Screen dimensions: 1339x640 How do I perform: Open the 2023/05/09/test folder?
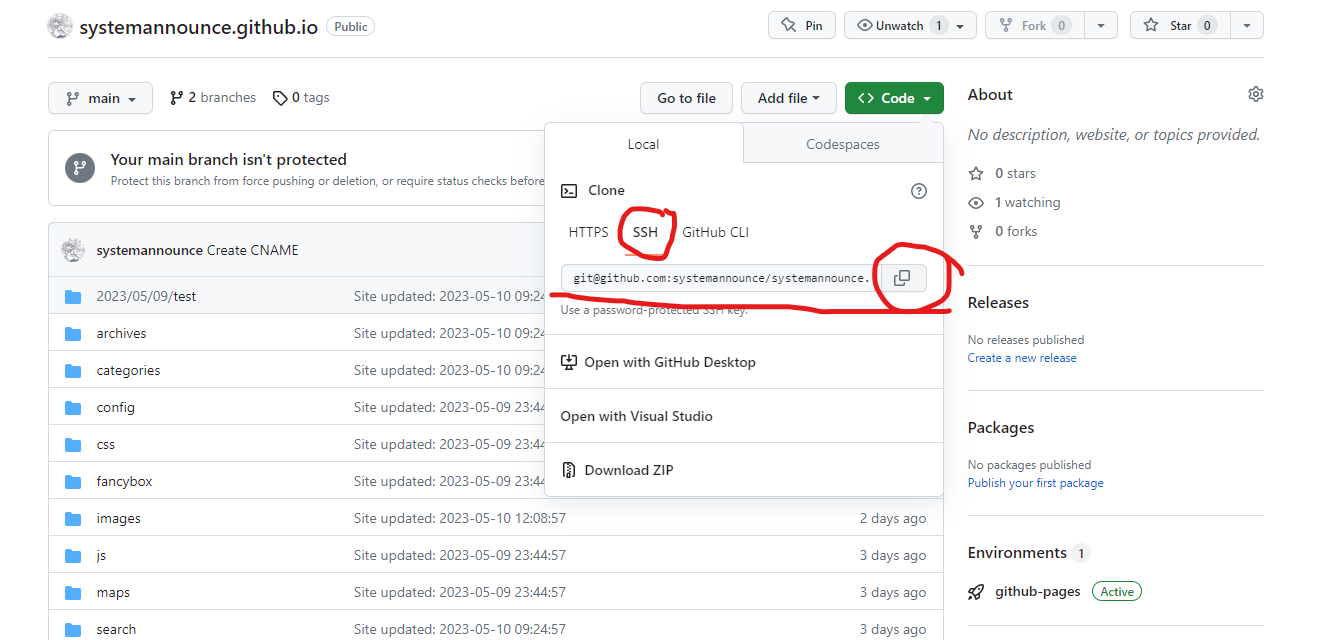click(x=146, y=296)
